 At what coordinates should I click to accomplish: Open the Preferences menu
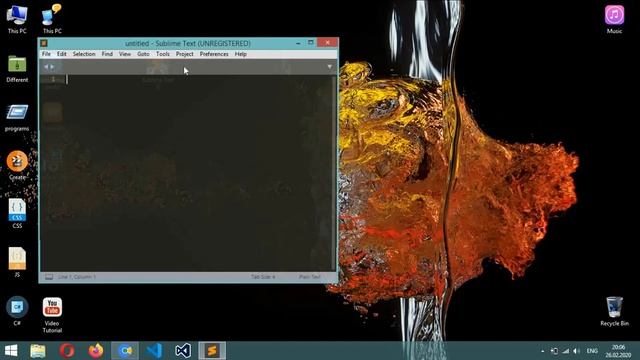click(214, 54)
